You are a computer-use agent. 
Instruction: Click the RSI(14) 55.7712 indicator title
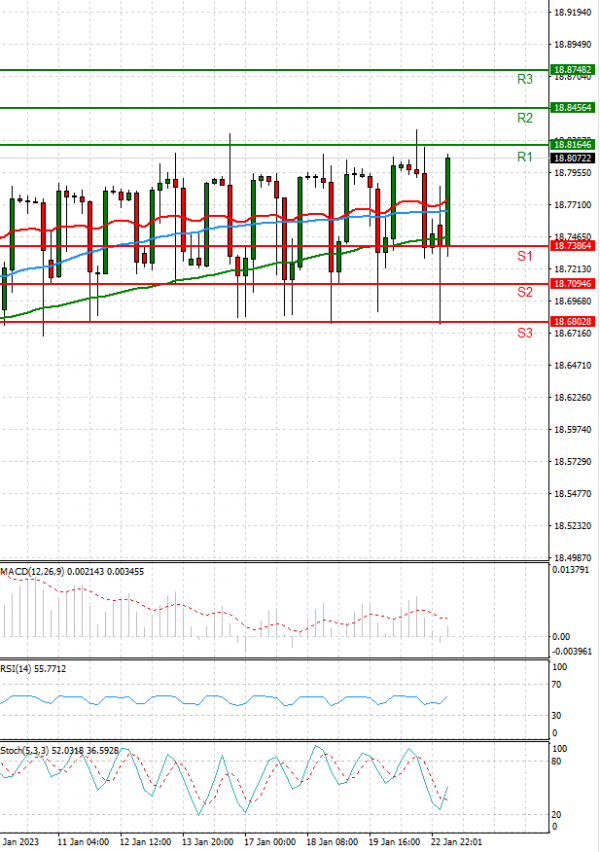click(x=33, y=668)
